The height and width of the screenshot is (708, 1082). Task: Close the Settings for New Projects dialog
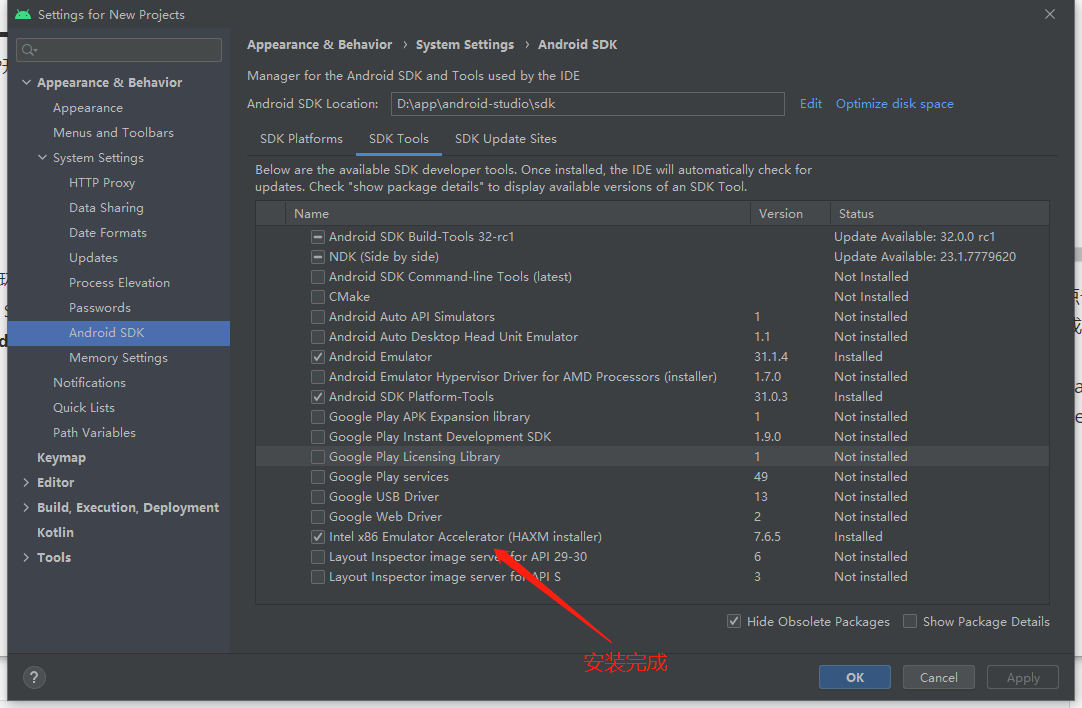(1050, 14)
